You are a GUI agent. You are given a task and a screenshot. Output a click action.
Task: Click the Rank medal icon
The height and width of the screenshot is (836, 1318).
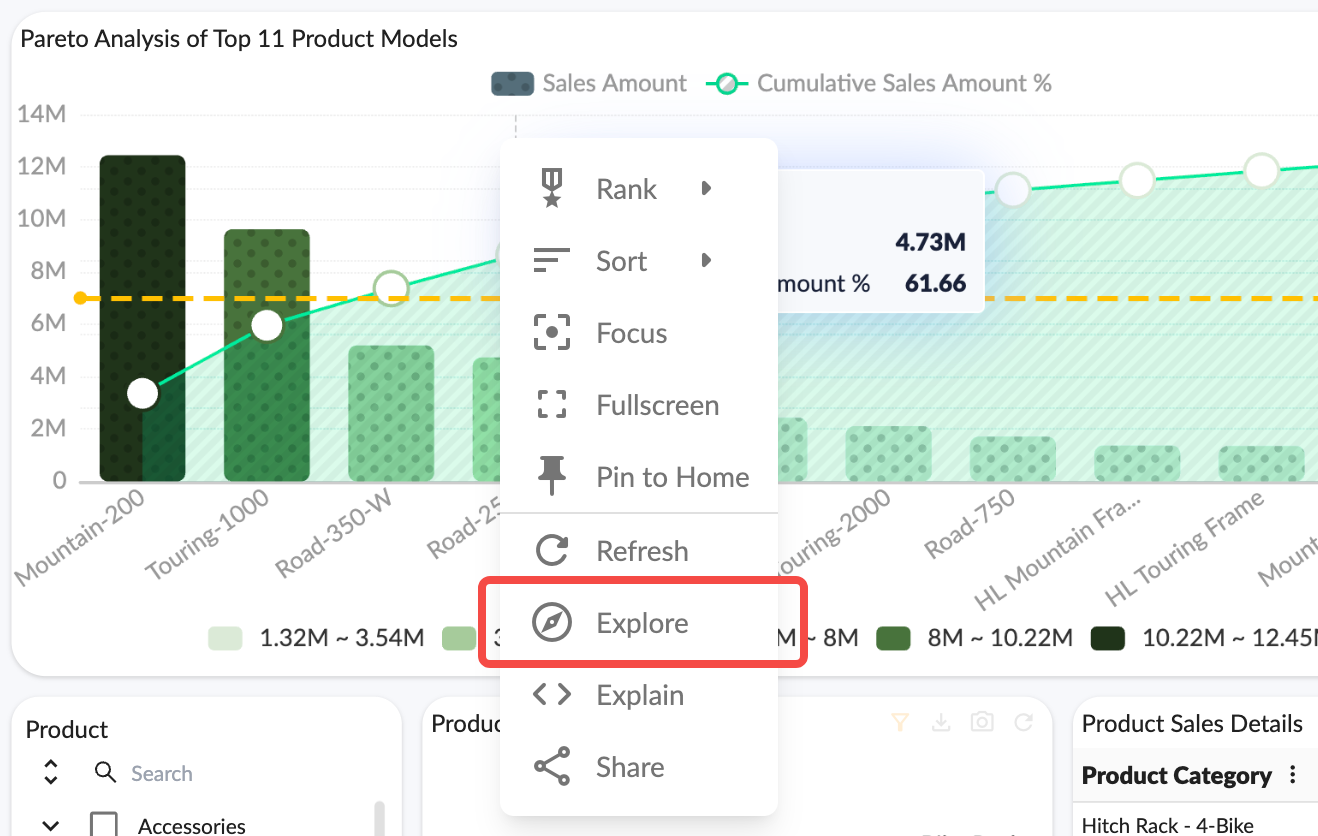coord(551,189)
